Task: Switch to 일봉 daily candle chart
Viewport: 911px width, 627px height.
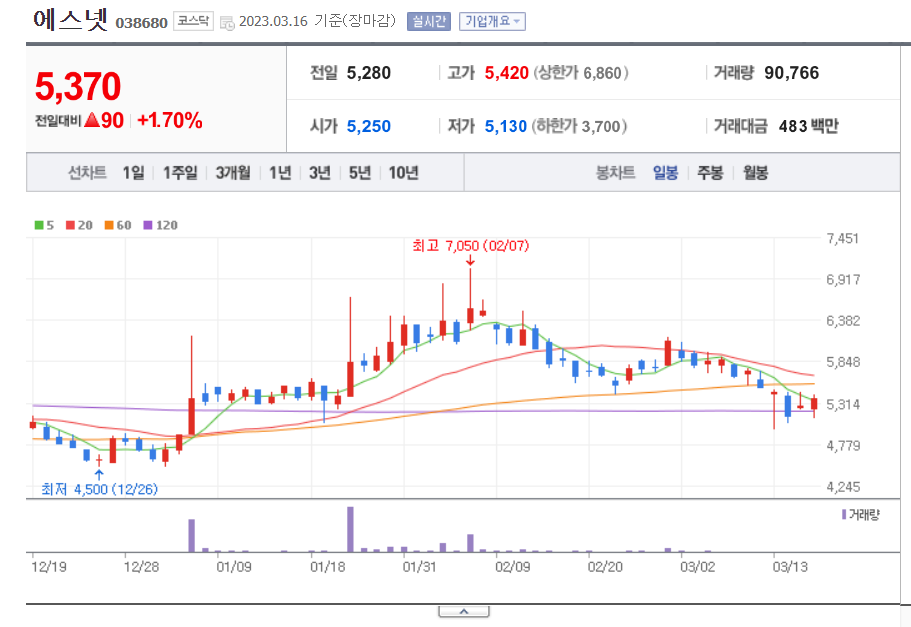Action: 665,173
